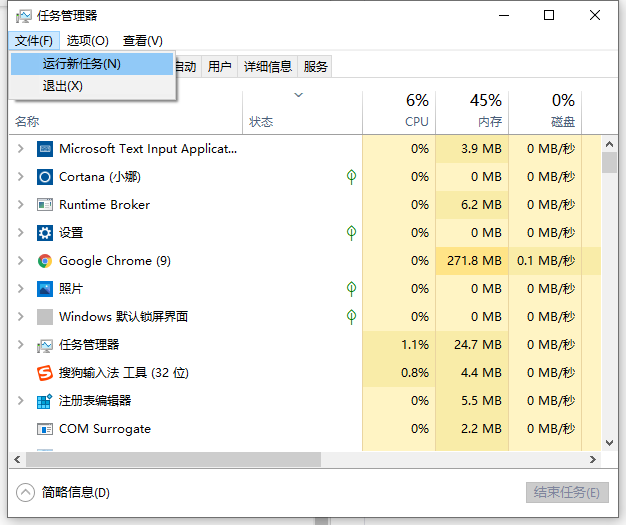Expand the 任务管理器 process entry
The image size is (626, 525).
pos(20,345)
